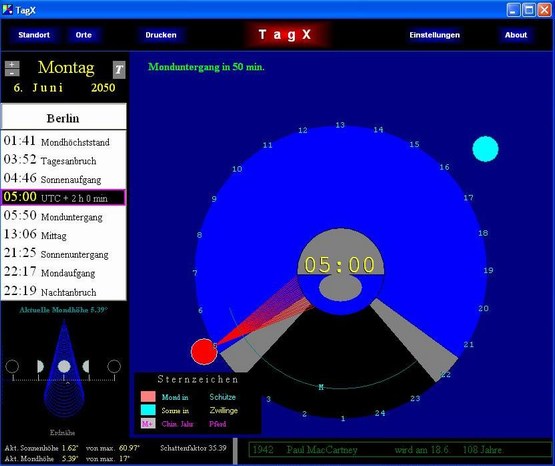Click the M+ Chin. Jahr icon
The width and height of the screenshot is (555, 466).
pyautogui.click(x=148, y=424)
